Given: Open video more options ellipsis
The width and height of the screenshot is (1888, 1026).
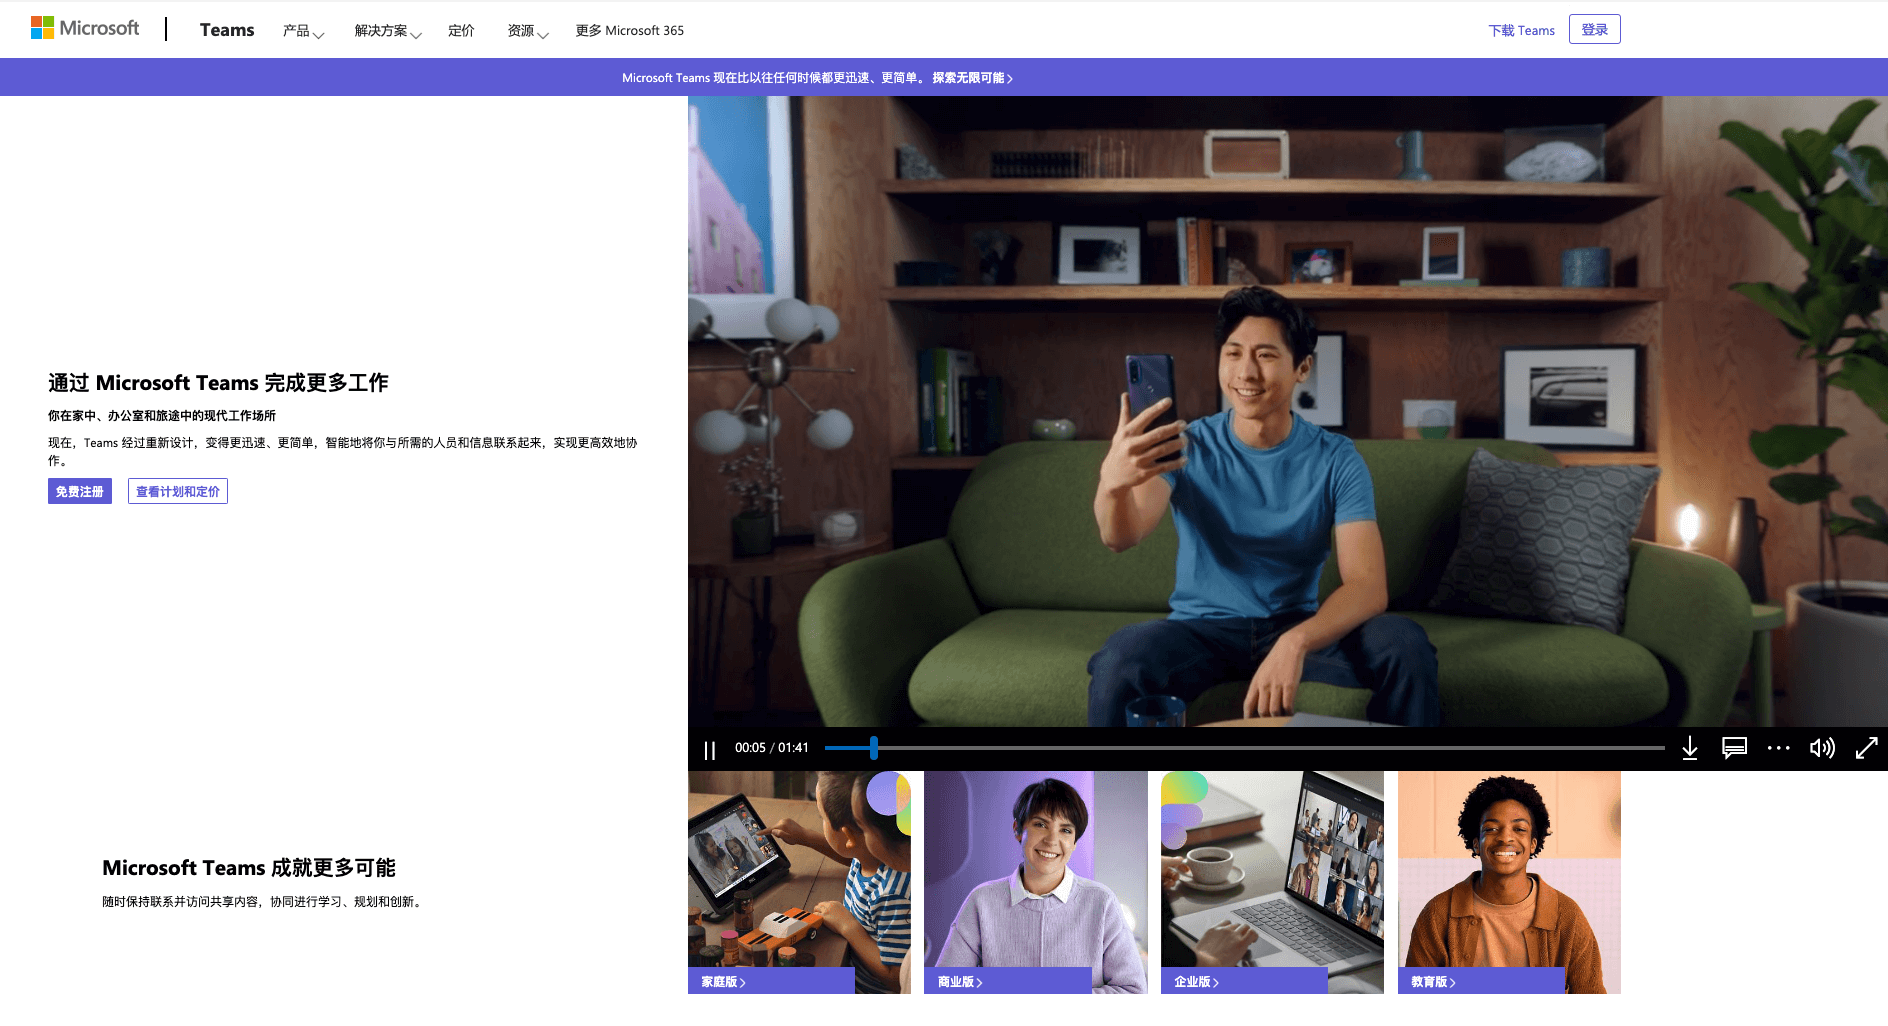Looking at the screenshot, I should click(1778, 748).
